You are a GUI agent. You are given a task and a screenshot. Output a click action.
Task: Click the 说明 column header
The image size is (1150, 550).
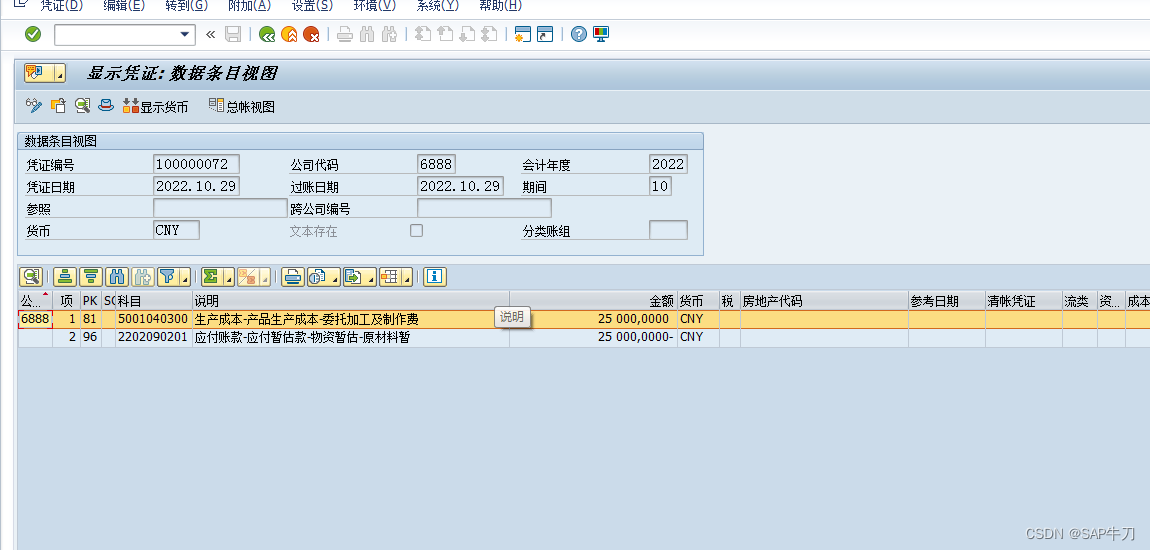pos(350,301)
